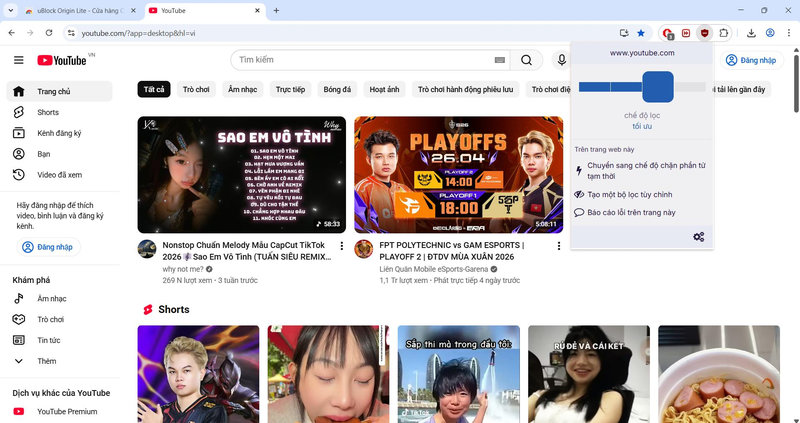This screenshot has width=800, height=423.
Task: Click FPT POLYTECHNIC vs GAM ESPORTS title
Action: tap(452, 251)
